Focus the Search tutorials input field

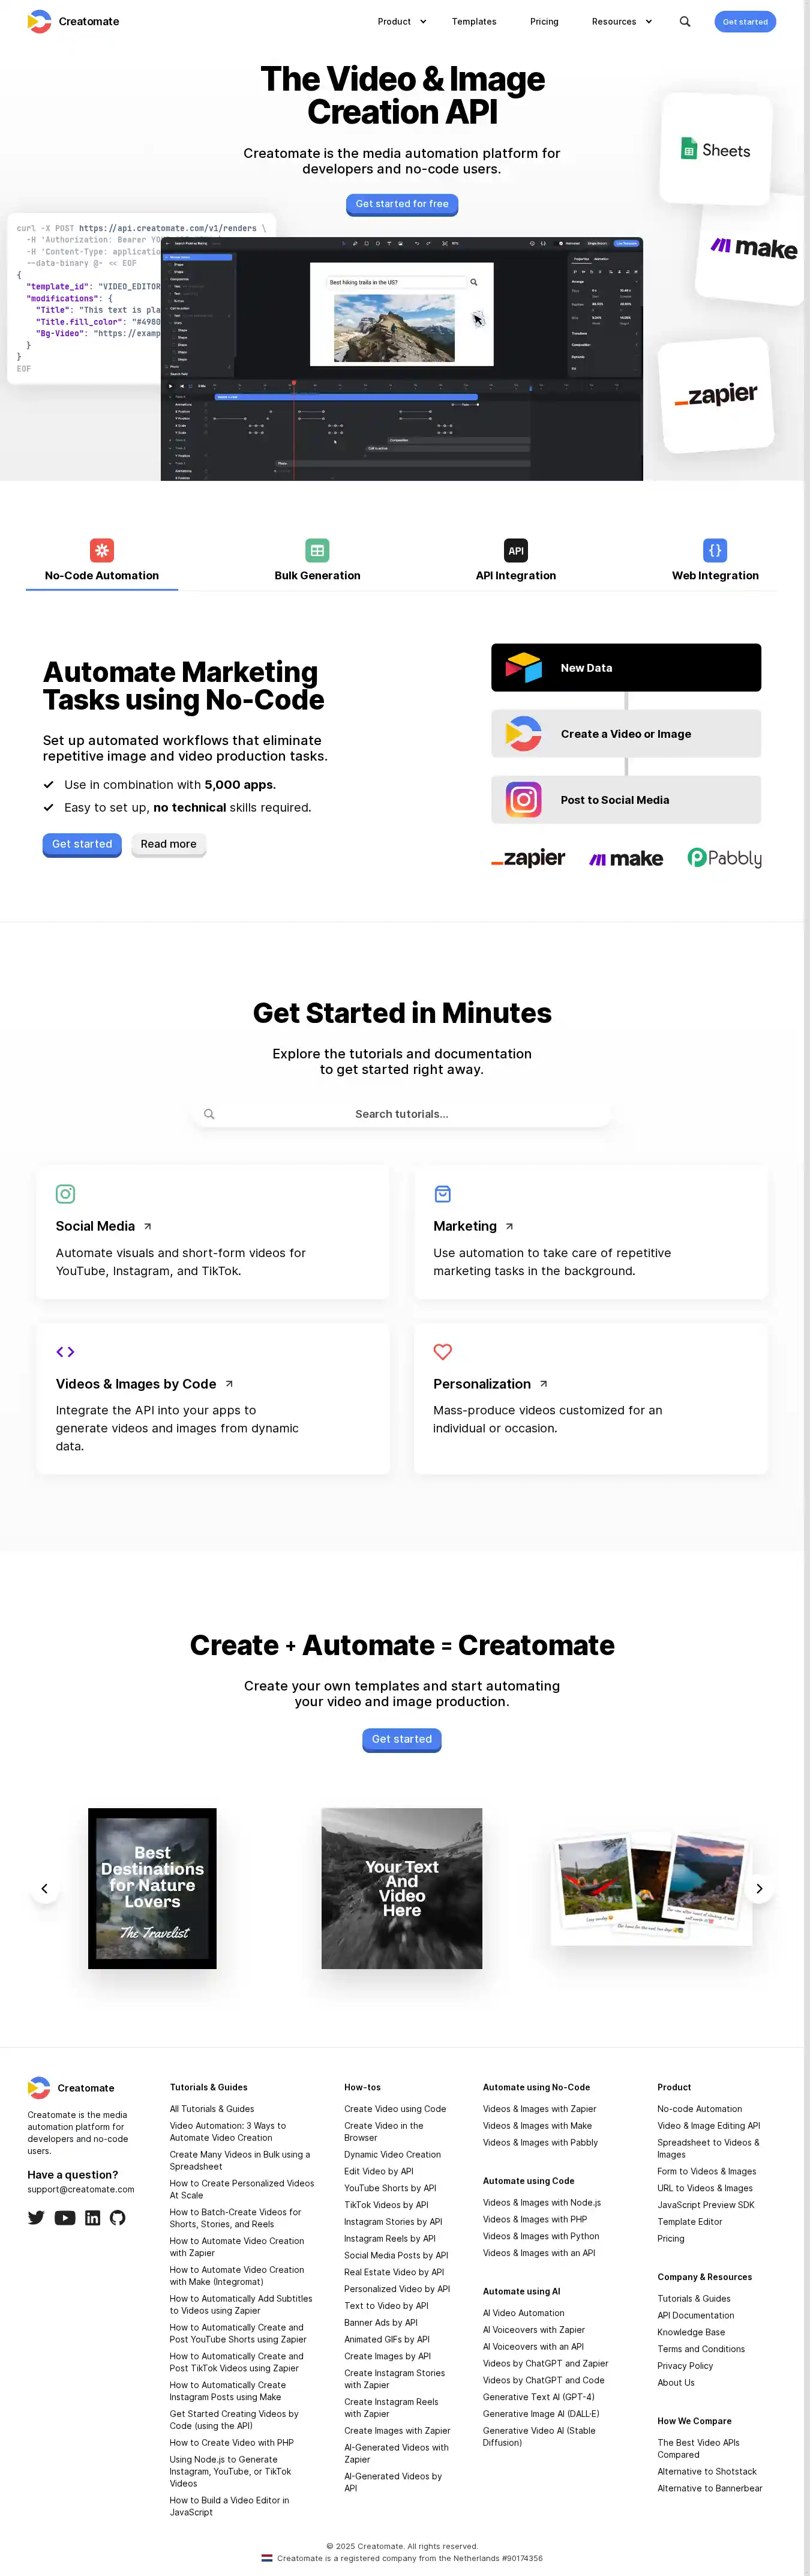click(x=402, y=1113)
